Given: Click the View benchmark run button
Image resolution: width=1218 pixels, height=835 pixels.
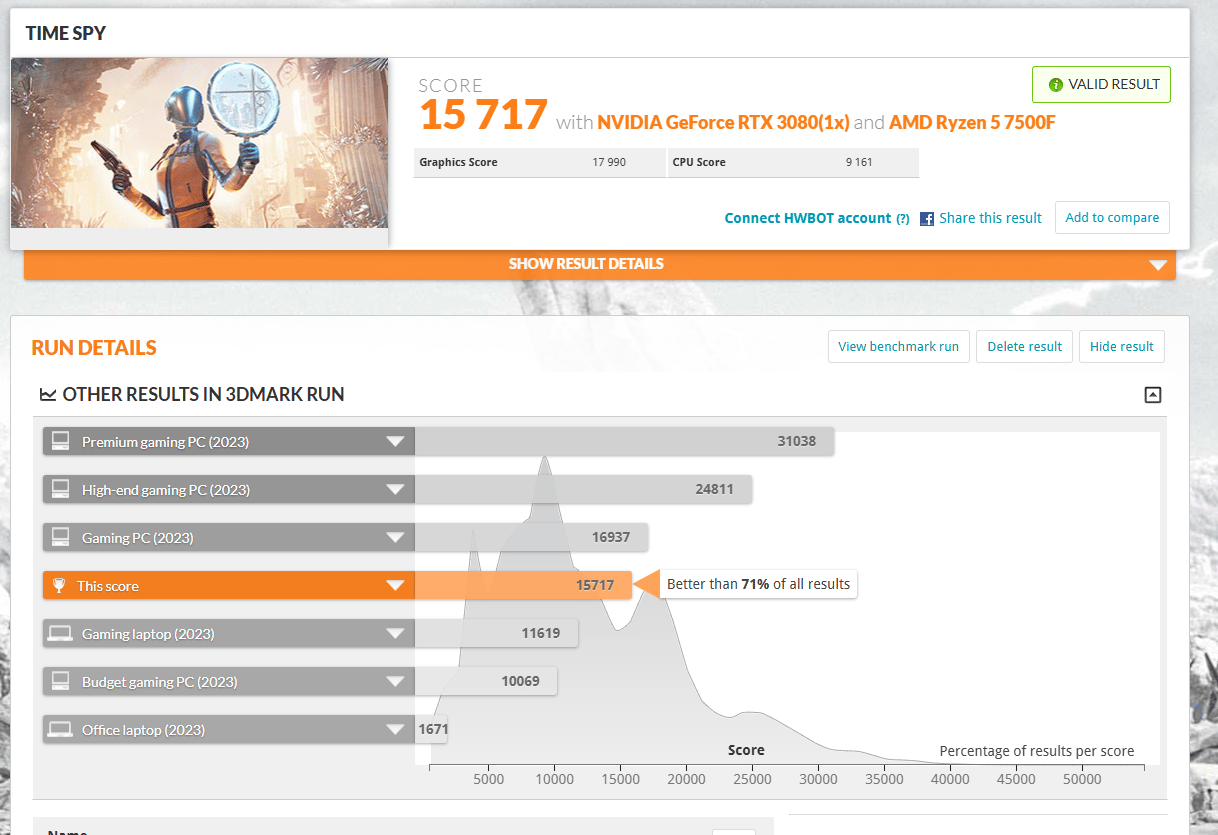Looking at the screenshot, I should [x=898, y=347].
